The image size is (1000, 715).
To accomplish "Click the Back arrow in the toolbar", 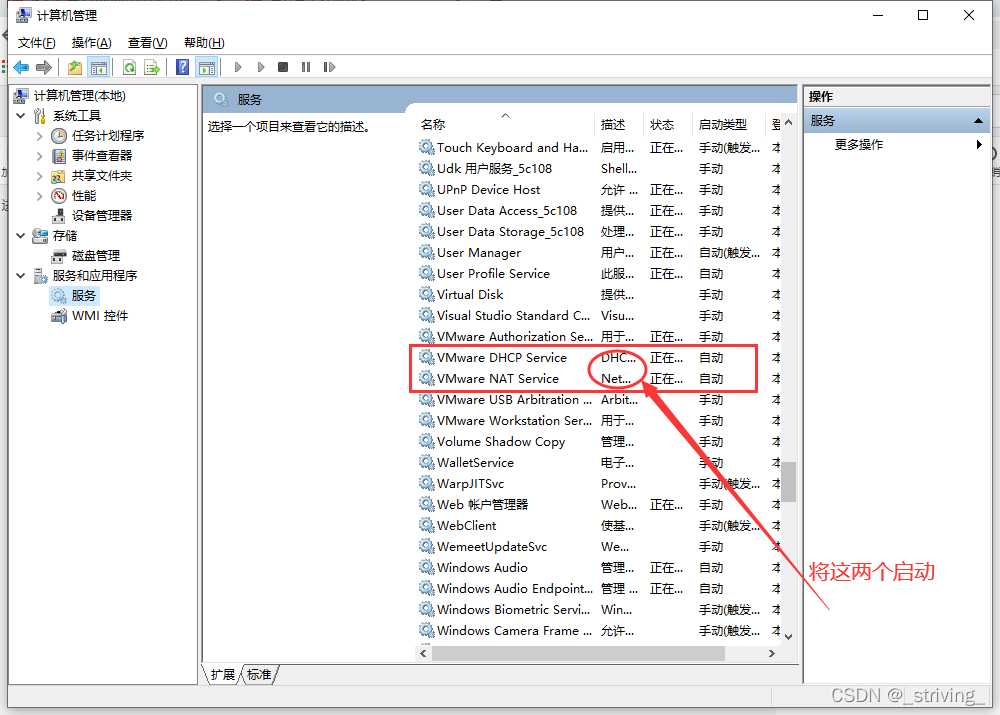I will (21, 67).
